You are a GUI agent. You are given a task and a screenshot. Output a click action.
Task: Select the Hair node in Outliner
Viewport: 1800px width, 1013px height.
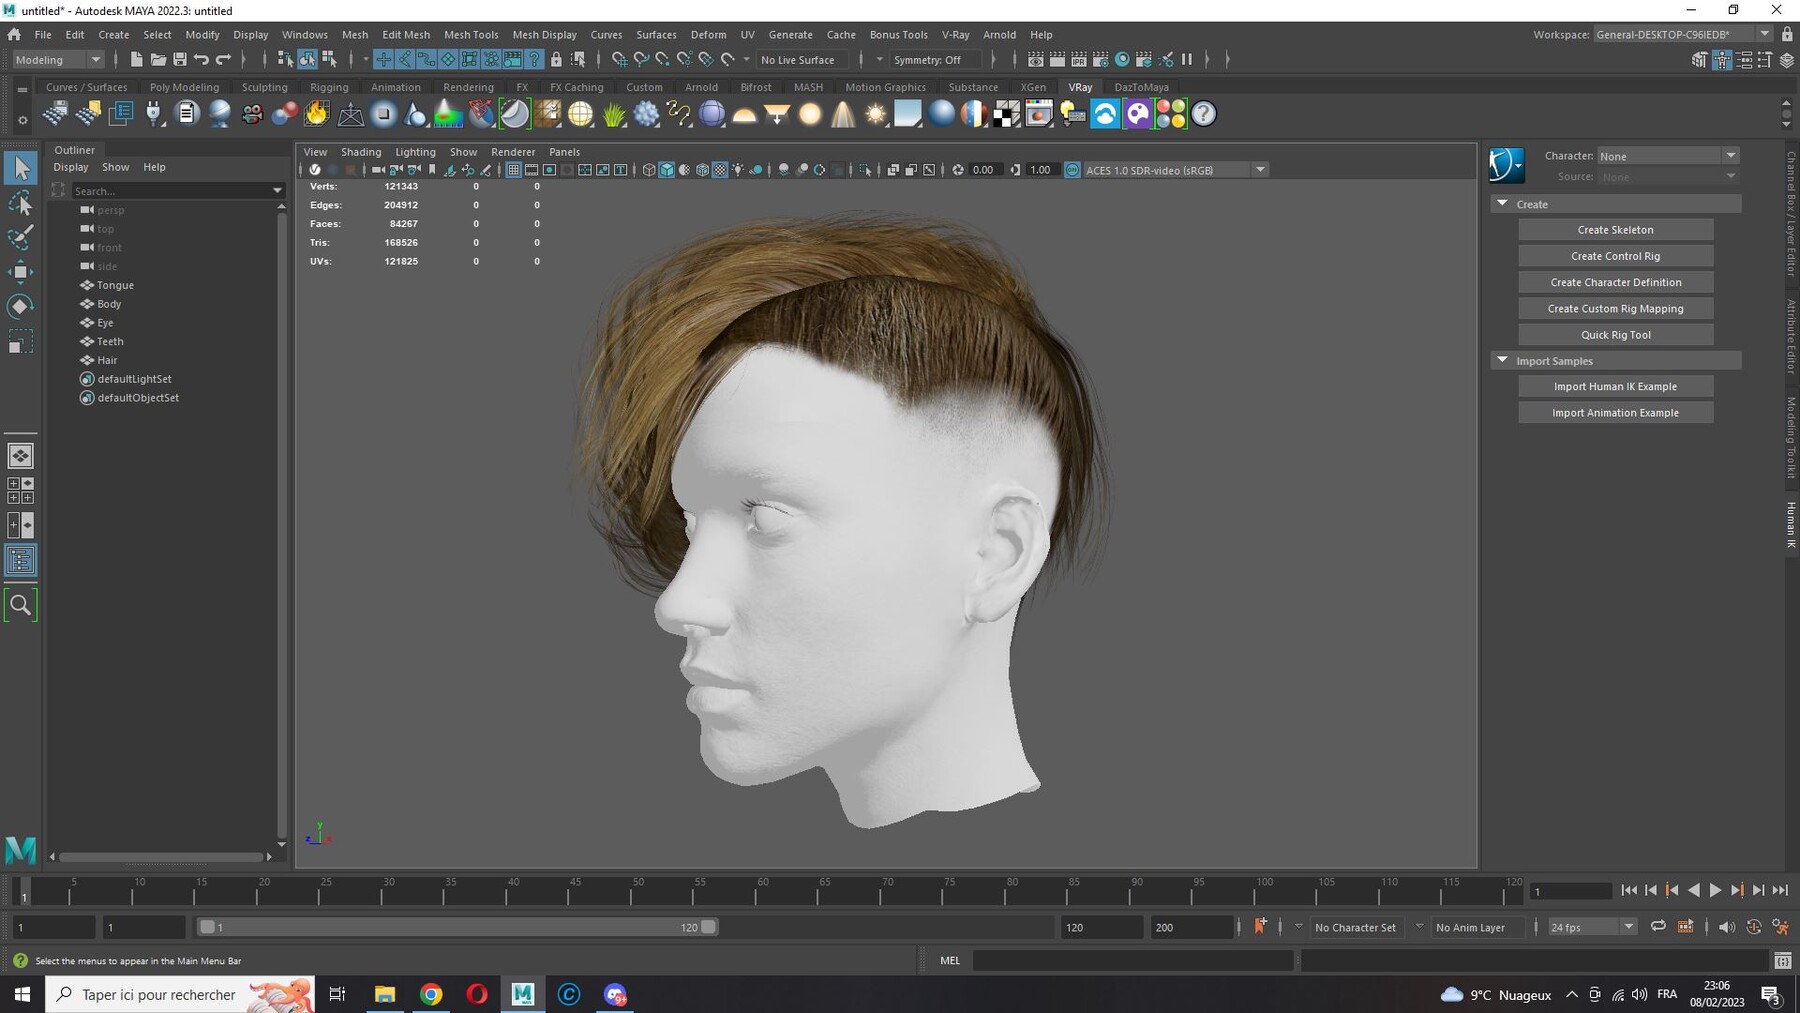pos(107,360)
